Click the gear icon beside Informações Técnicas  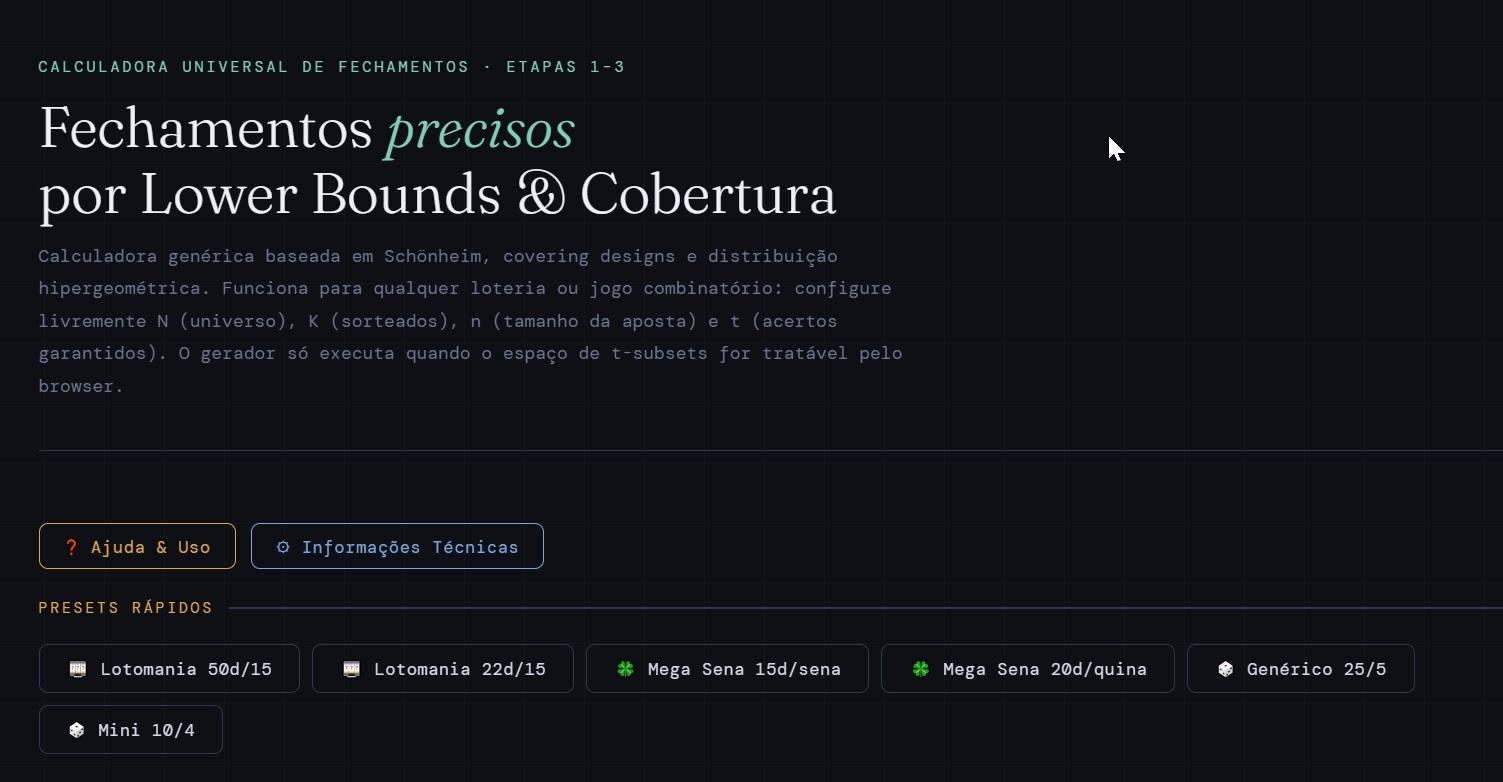pyautogui.click(x=283, y=547)
